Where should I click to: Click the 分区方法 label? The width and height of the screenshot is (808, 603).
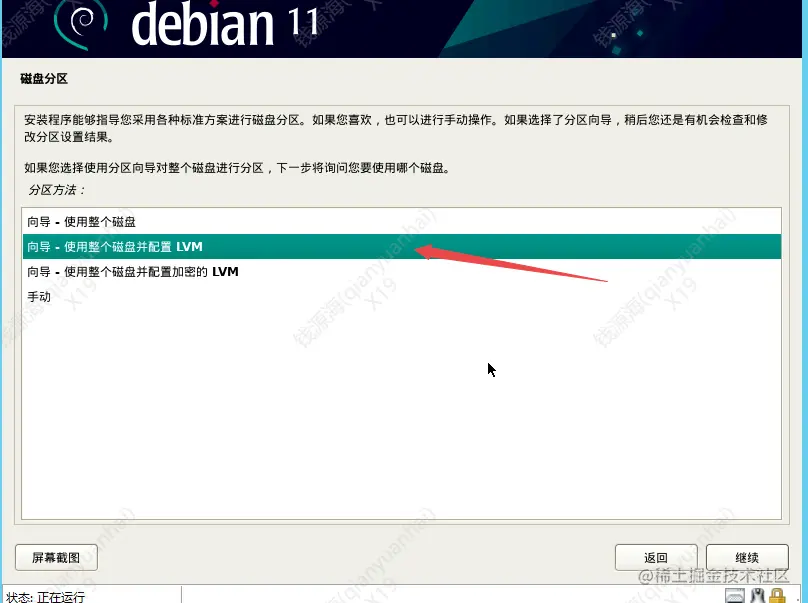point(57,190)
